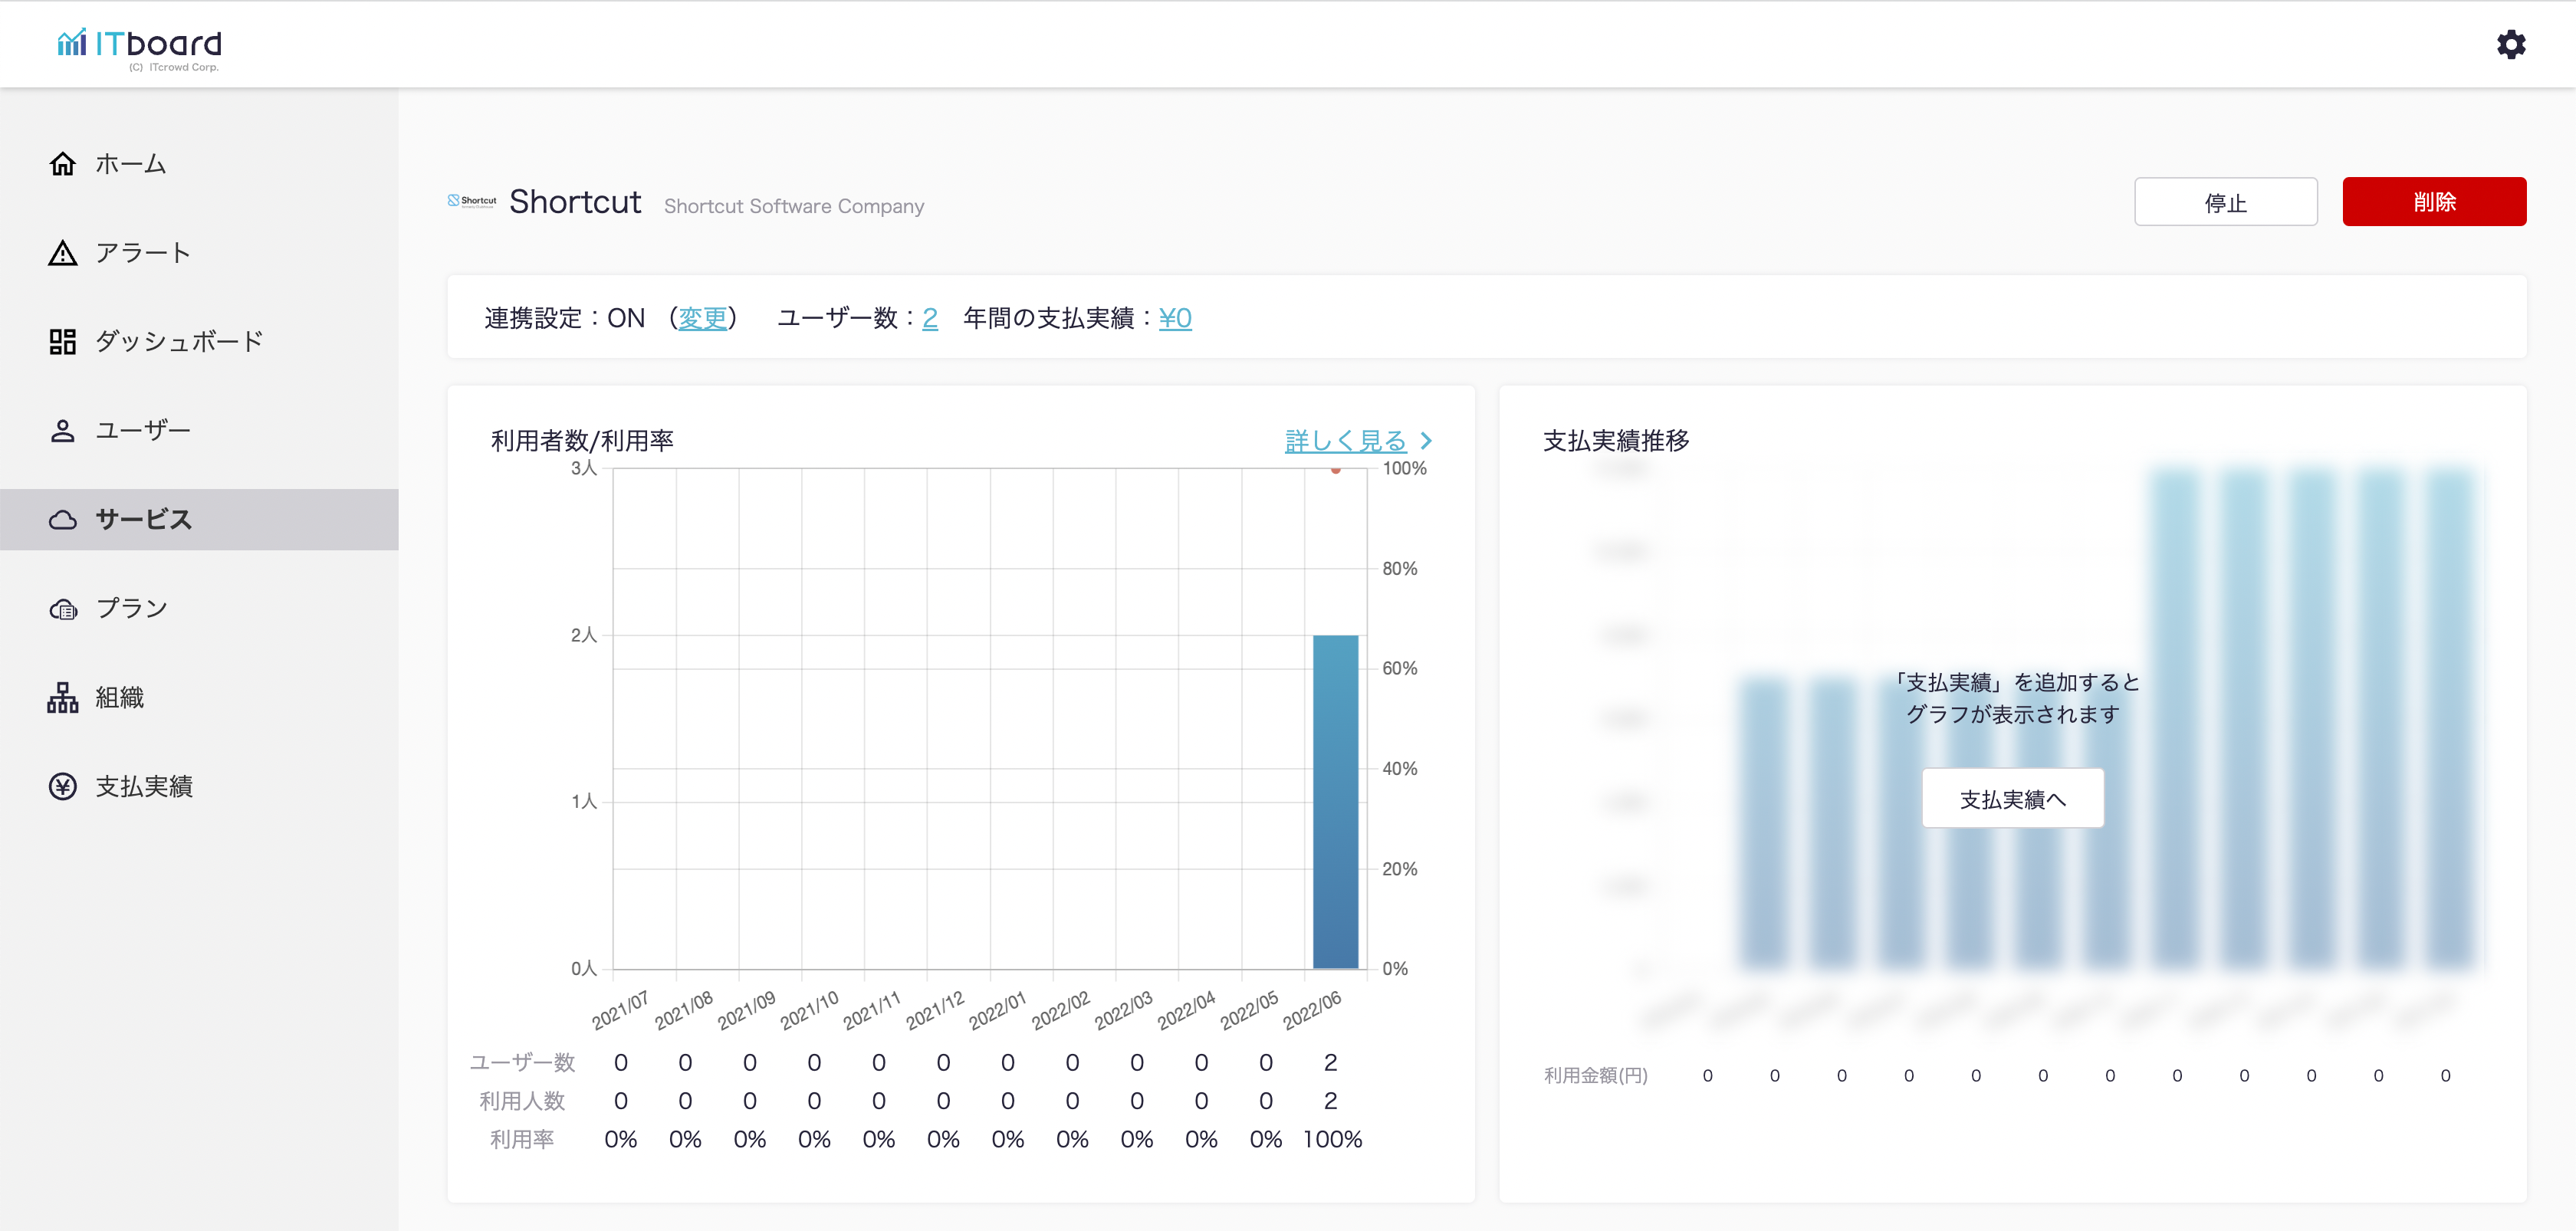Click the ITboard logo

(x=140, y=46)
